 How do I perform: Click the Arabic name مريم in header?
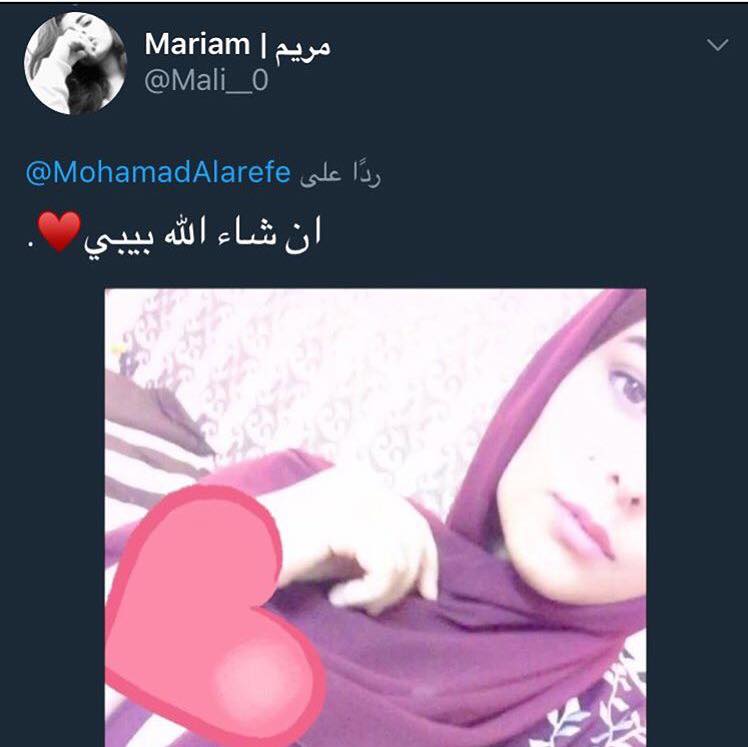coord(303,47)
